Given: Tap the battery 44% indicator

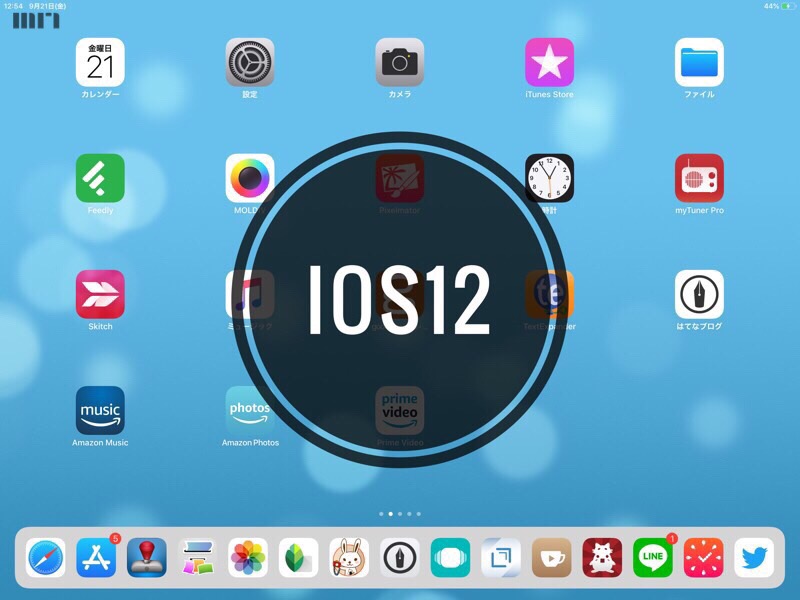Looking at the screenshot, I should coord(780,6).
